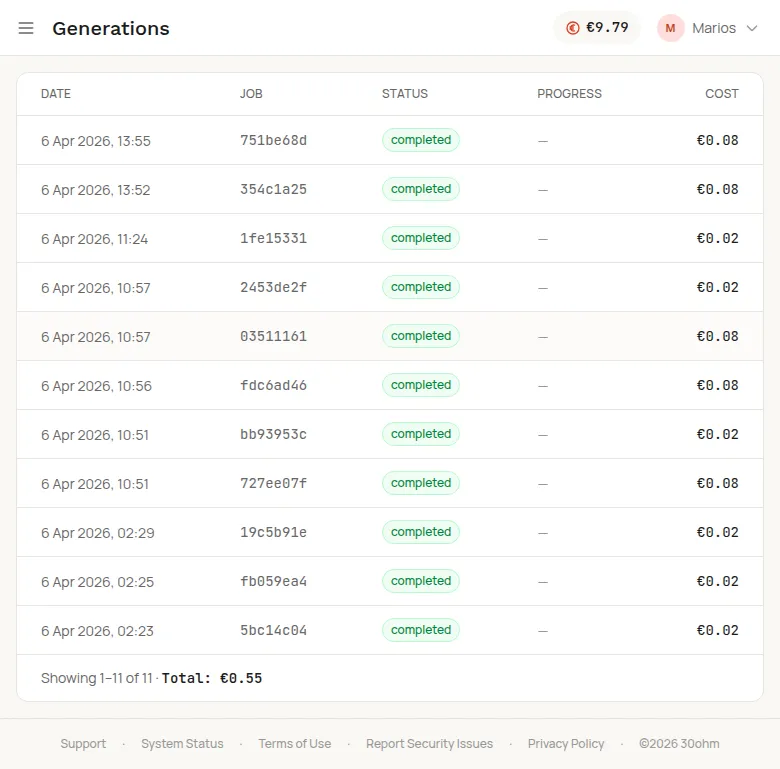Viewport: 780px width, 769px height.
Task: Click the PROGRESS column header
Action: (x=569, y=94)
